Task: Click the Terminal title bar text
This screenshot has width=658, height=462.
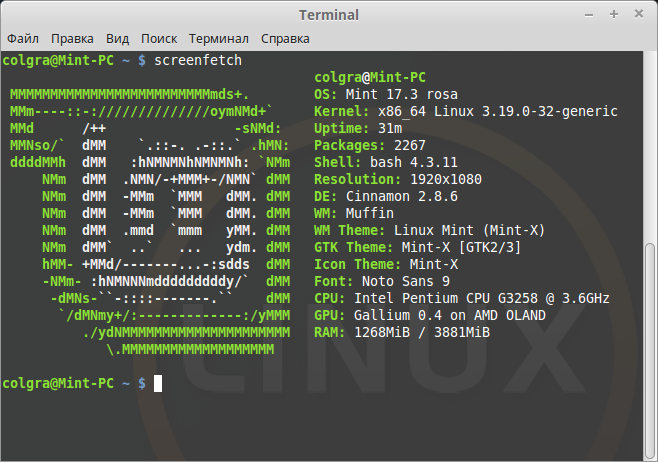Action: [329, 14]
